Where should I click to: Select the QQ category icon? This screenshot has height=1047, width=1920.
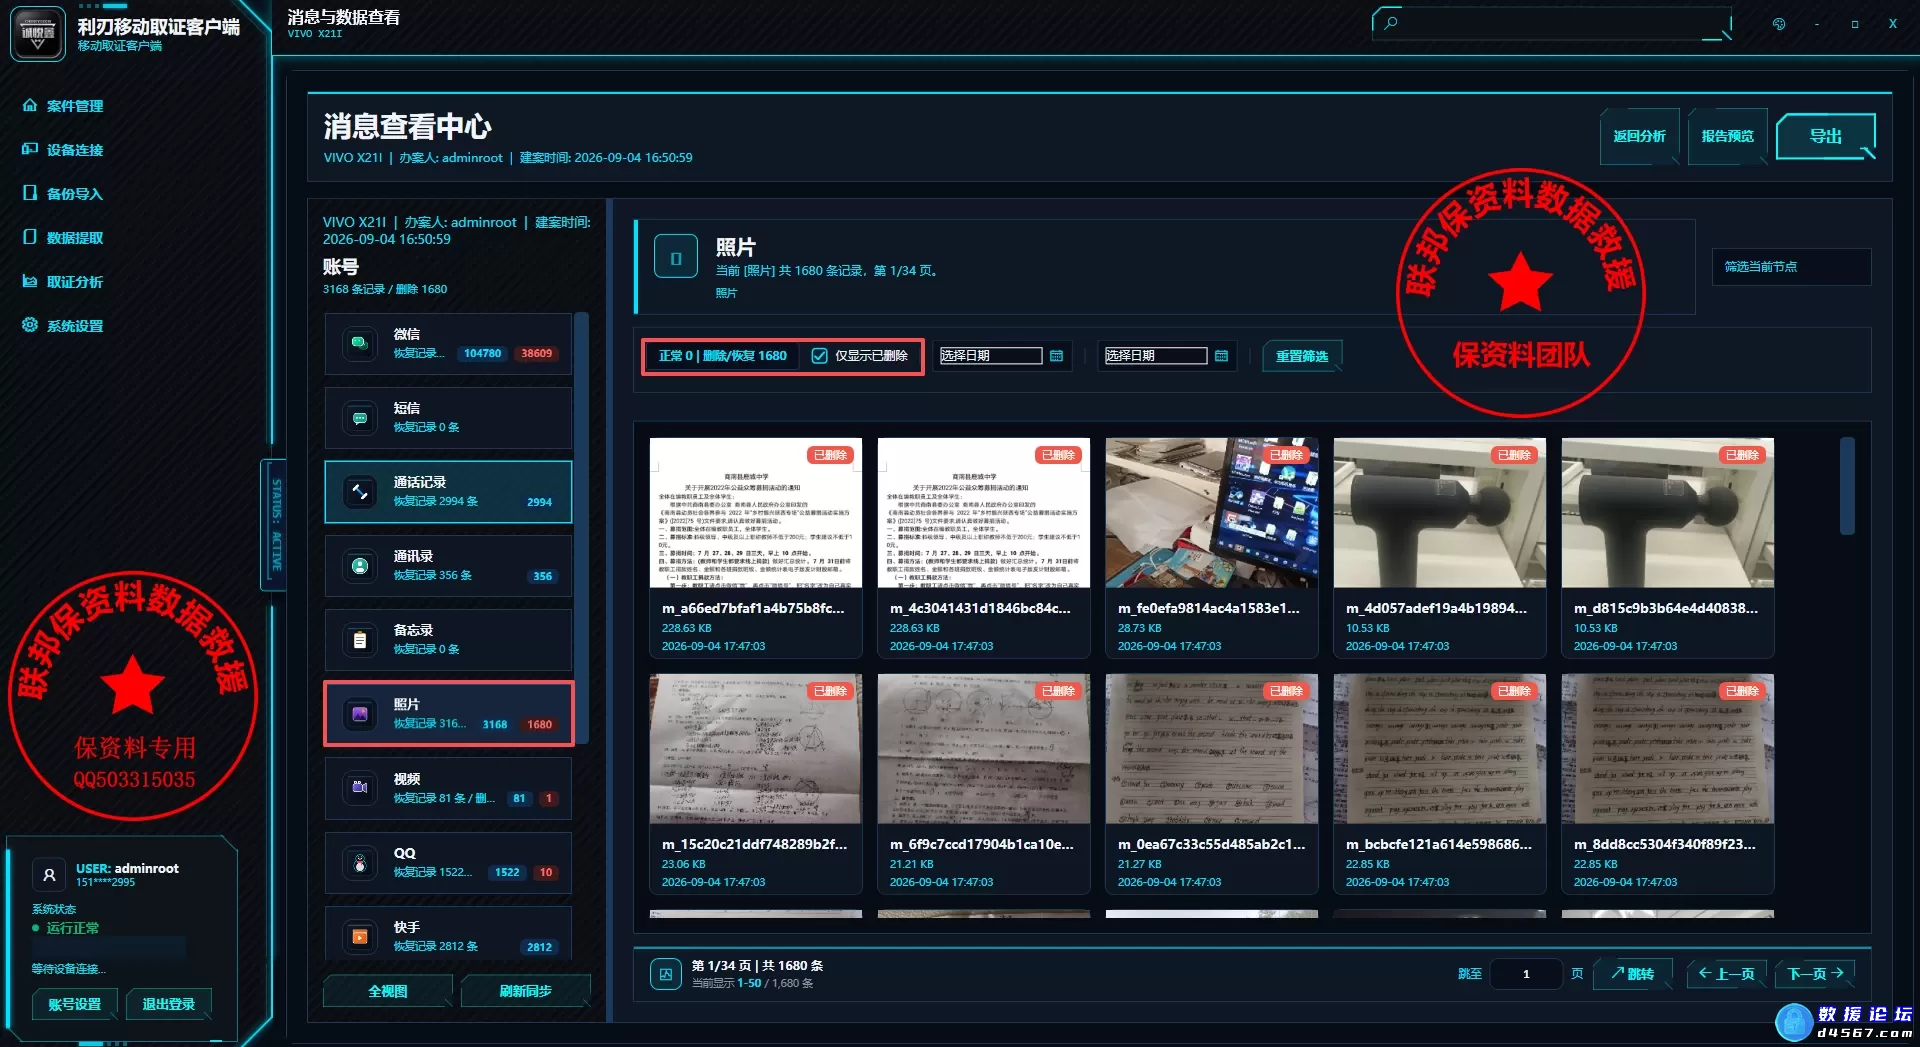[x=360, y=863]
